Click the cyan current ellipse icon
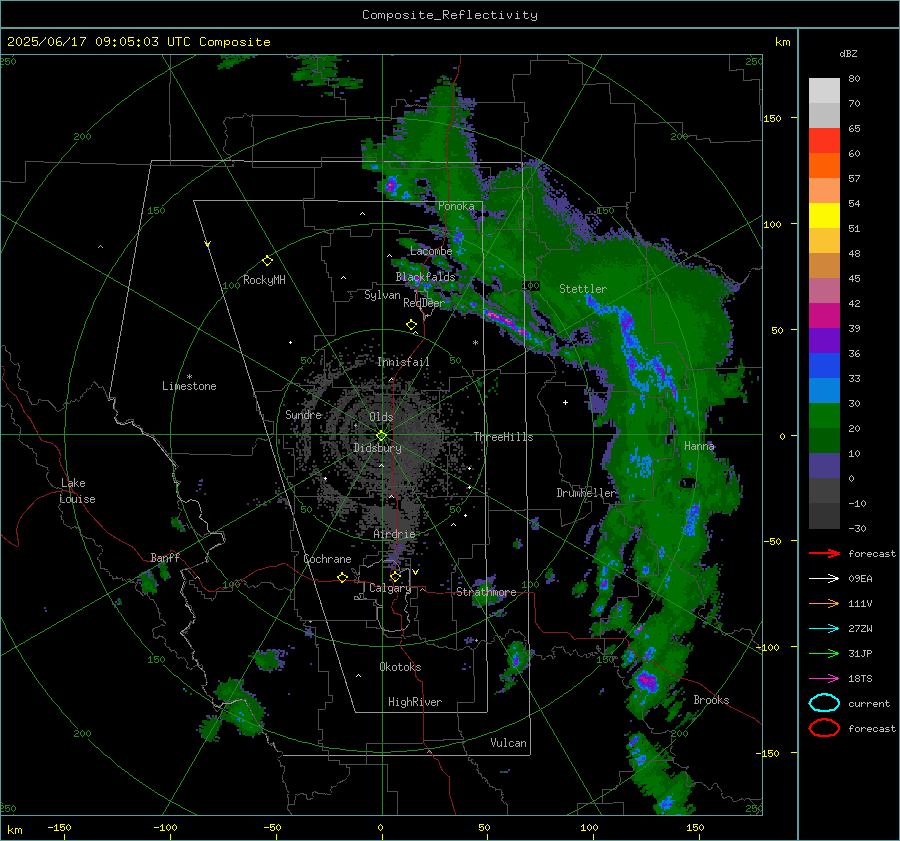900x841 pixels. (824, 703)
